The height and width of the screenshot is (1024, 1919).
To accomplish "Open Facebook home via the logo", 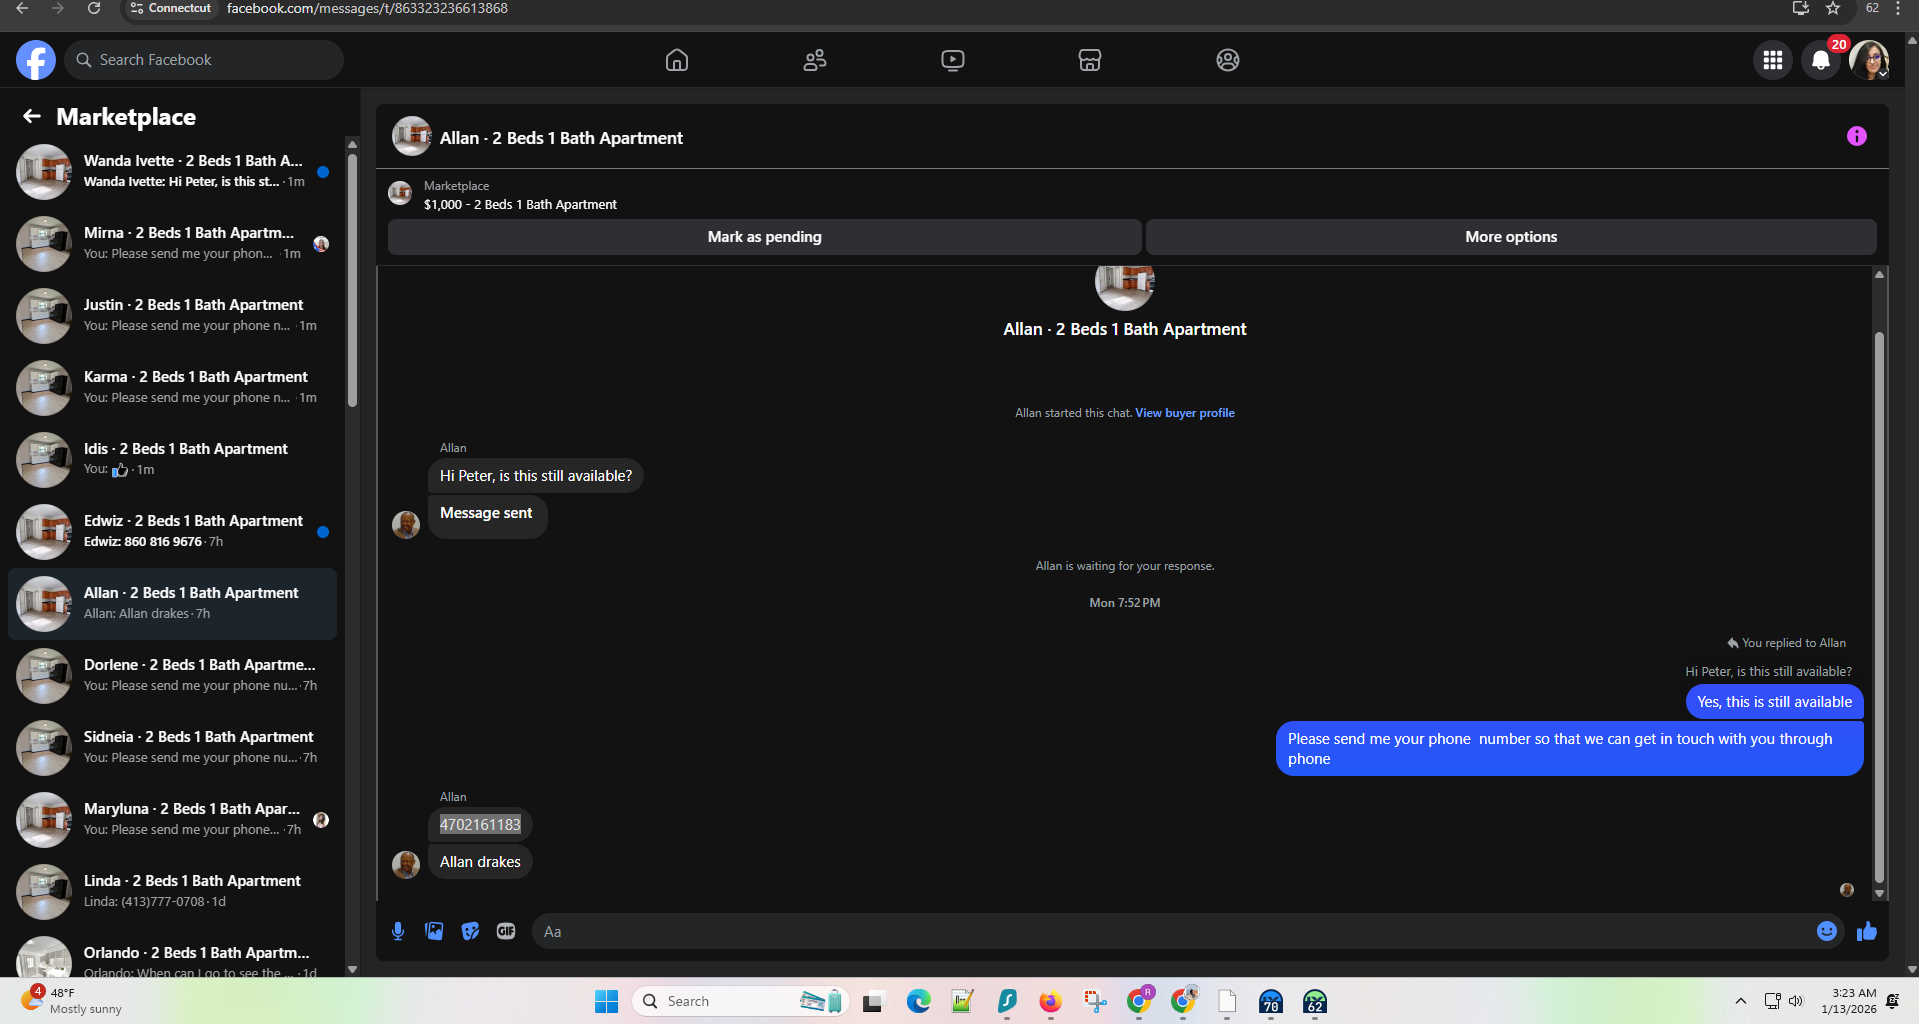I will coord(36,60).
